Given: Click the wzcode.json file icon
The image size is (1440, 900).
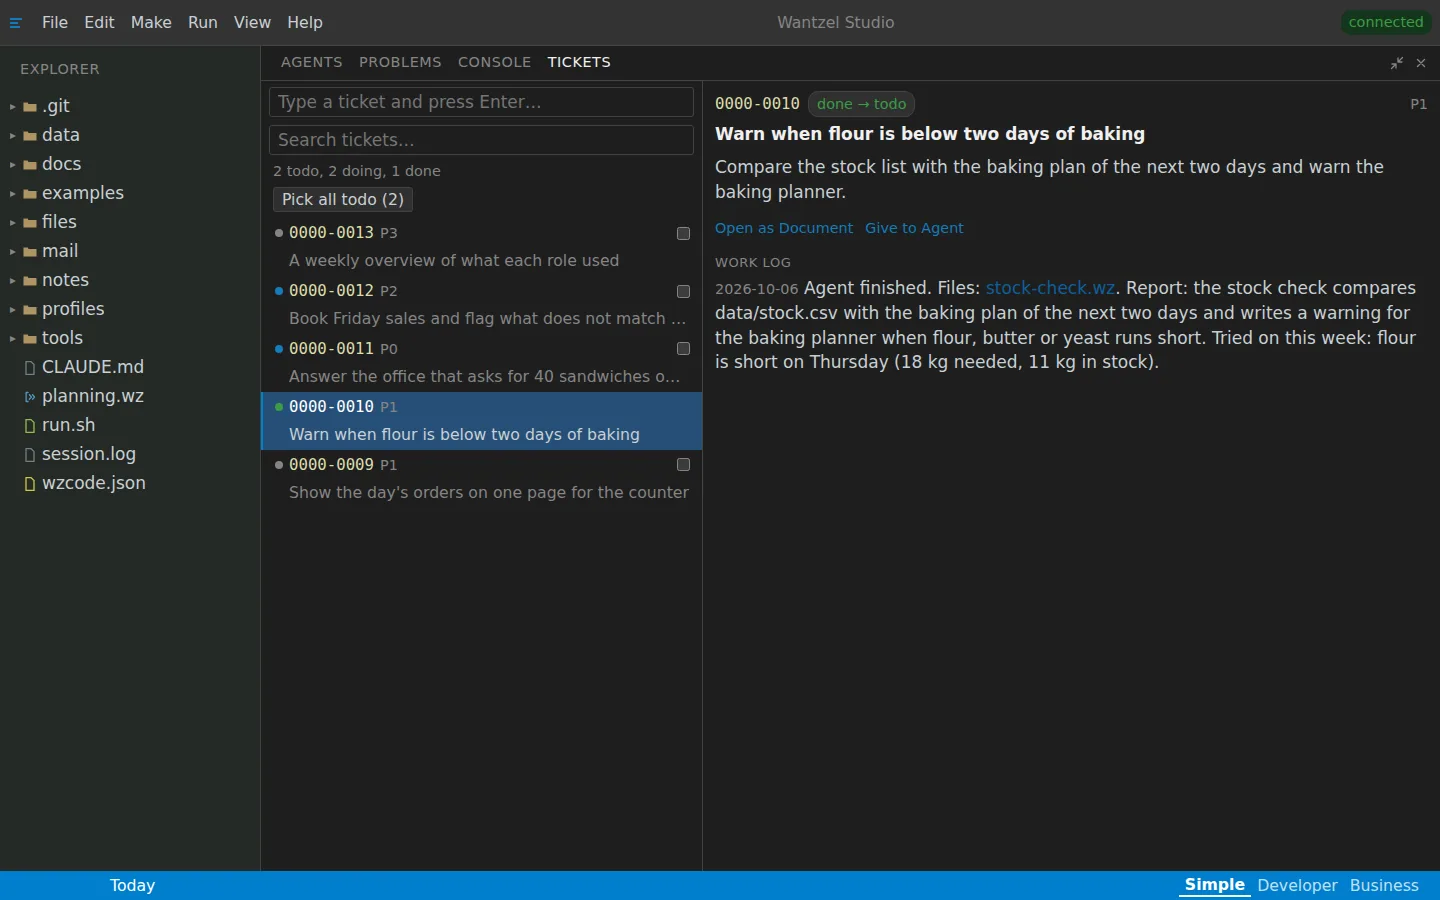Looking at the screenshot, I should click(30, 484).
